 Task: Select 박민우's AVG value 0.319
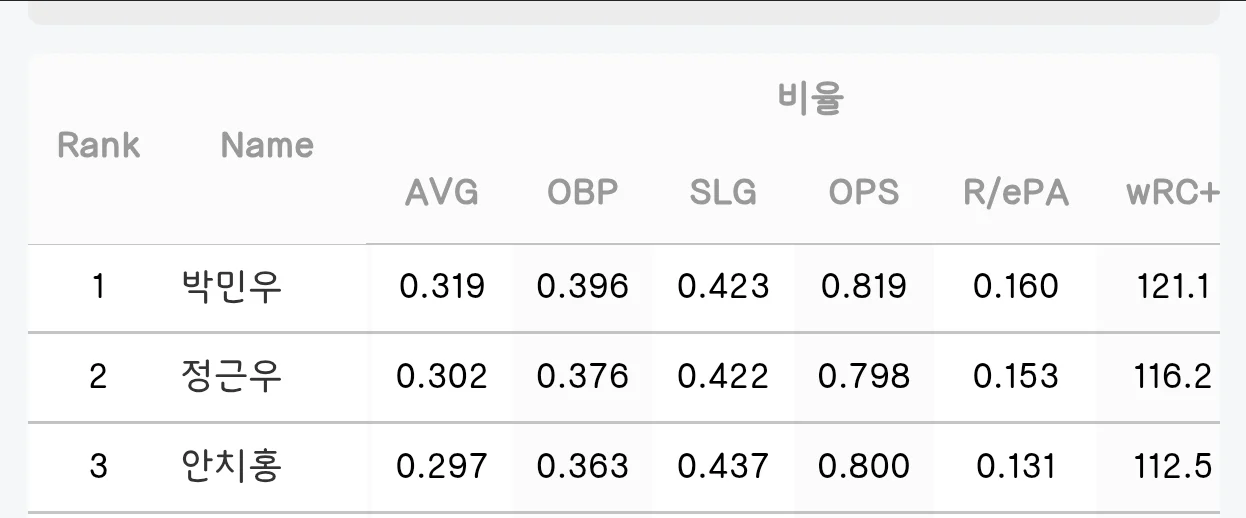pos(442,287)
